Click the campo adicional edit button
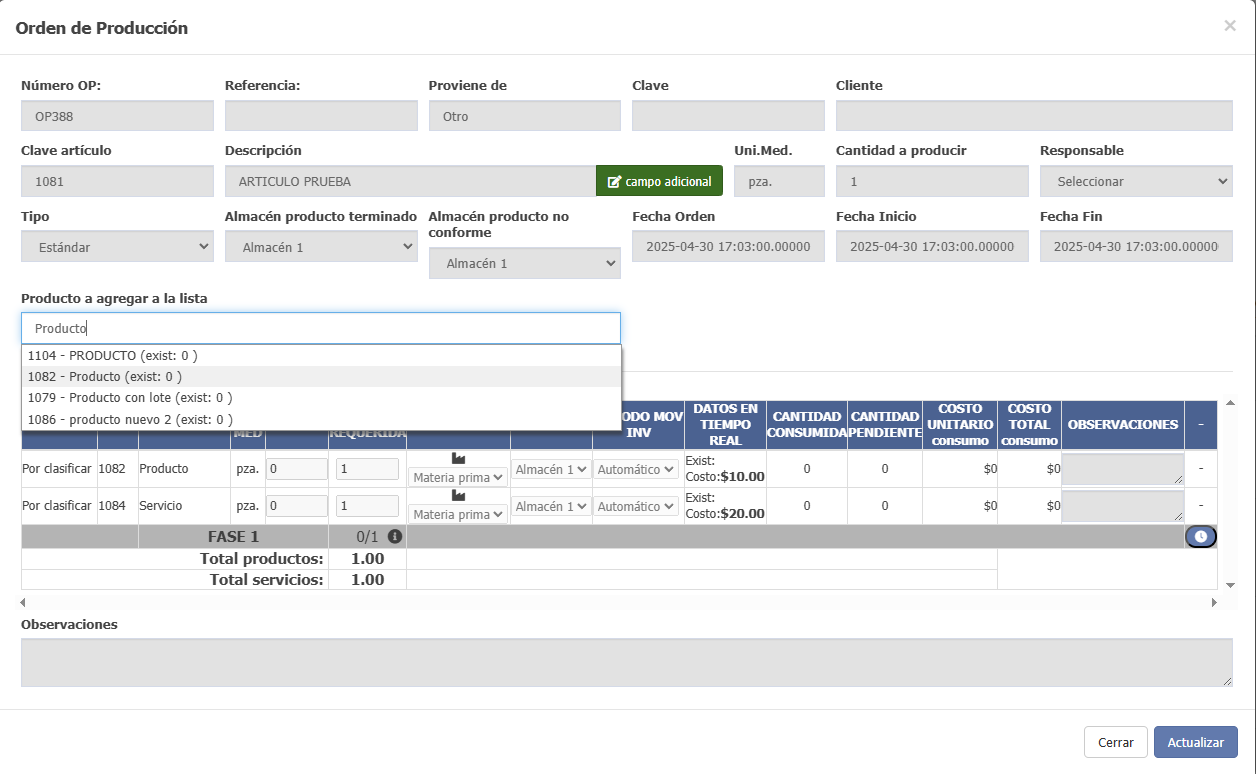This screenshot has height=774, width=1256. [x=659, y=181]
